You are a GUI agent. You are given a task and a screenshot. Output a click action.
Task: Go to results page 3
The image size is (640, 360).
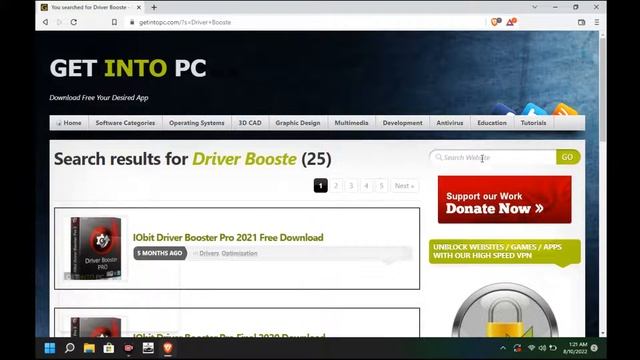click(351, 186)
